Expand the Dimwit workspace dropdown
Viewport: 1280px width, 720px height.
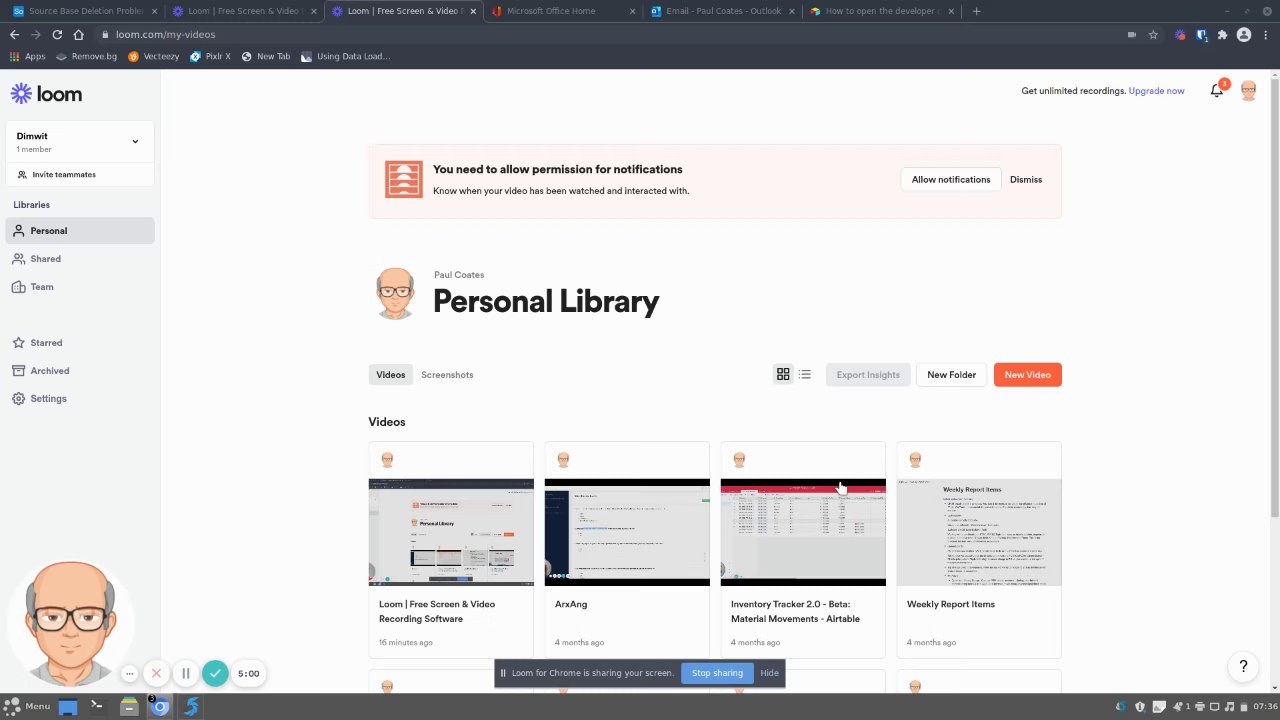click(135, 141)
